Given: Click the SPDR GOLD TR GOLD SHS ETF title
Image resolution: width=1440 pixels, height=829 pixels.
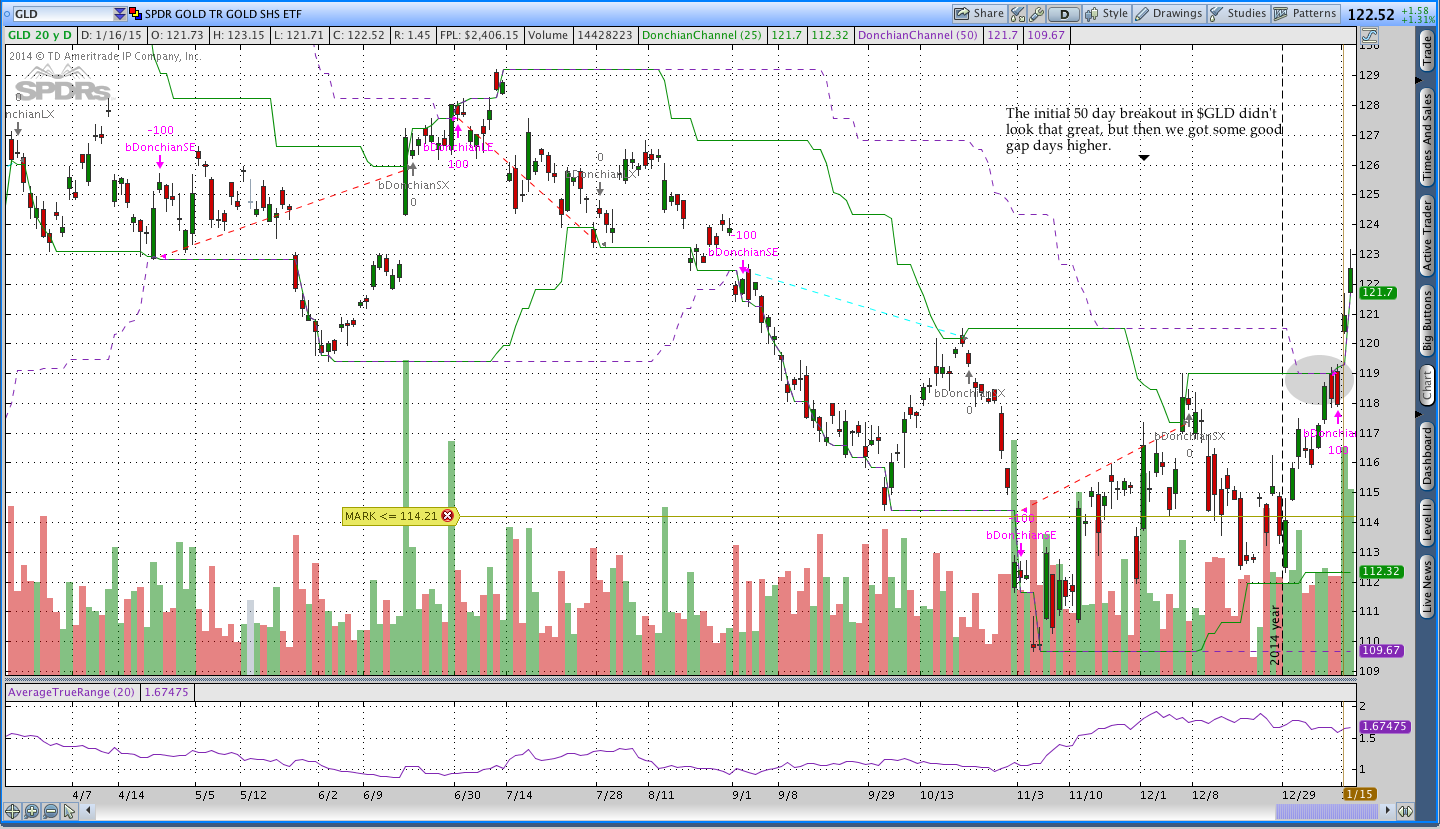Looking at the screenshot, I should click(222, 14).
